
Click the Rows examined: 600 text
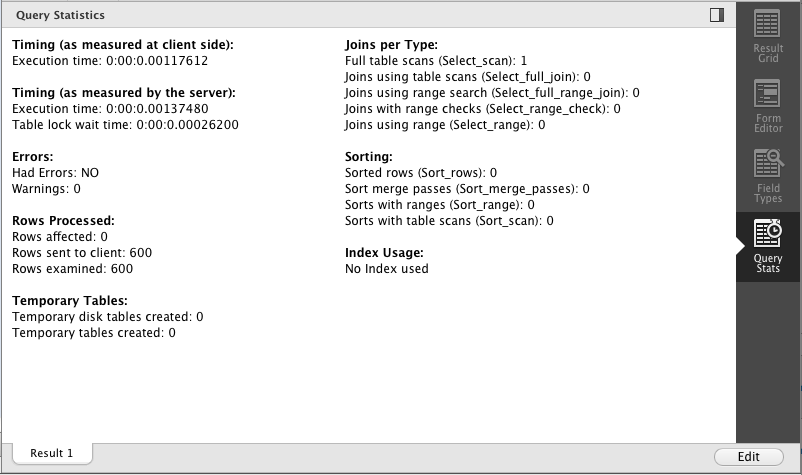pyautogui.click(x=73, y=269)
